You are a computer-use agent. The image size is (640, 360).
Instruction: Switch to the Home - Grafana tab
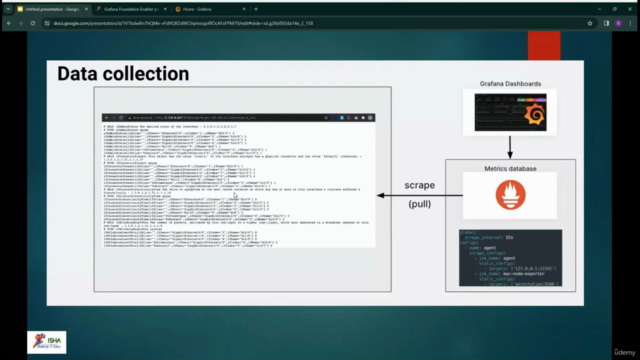(209, 9)
